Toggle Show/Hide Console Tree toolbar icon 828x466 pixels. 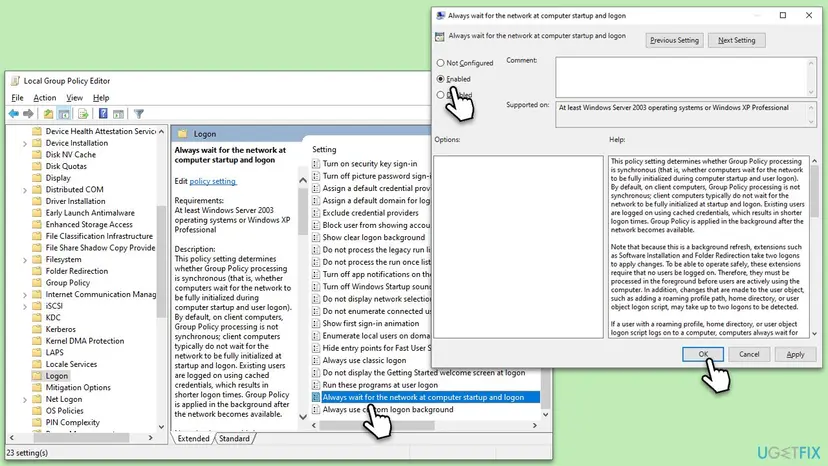click(64, 114)
